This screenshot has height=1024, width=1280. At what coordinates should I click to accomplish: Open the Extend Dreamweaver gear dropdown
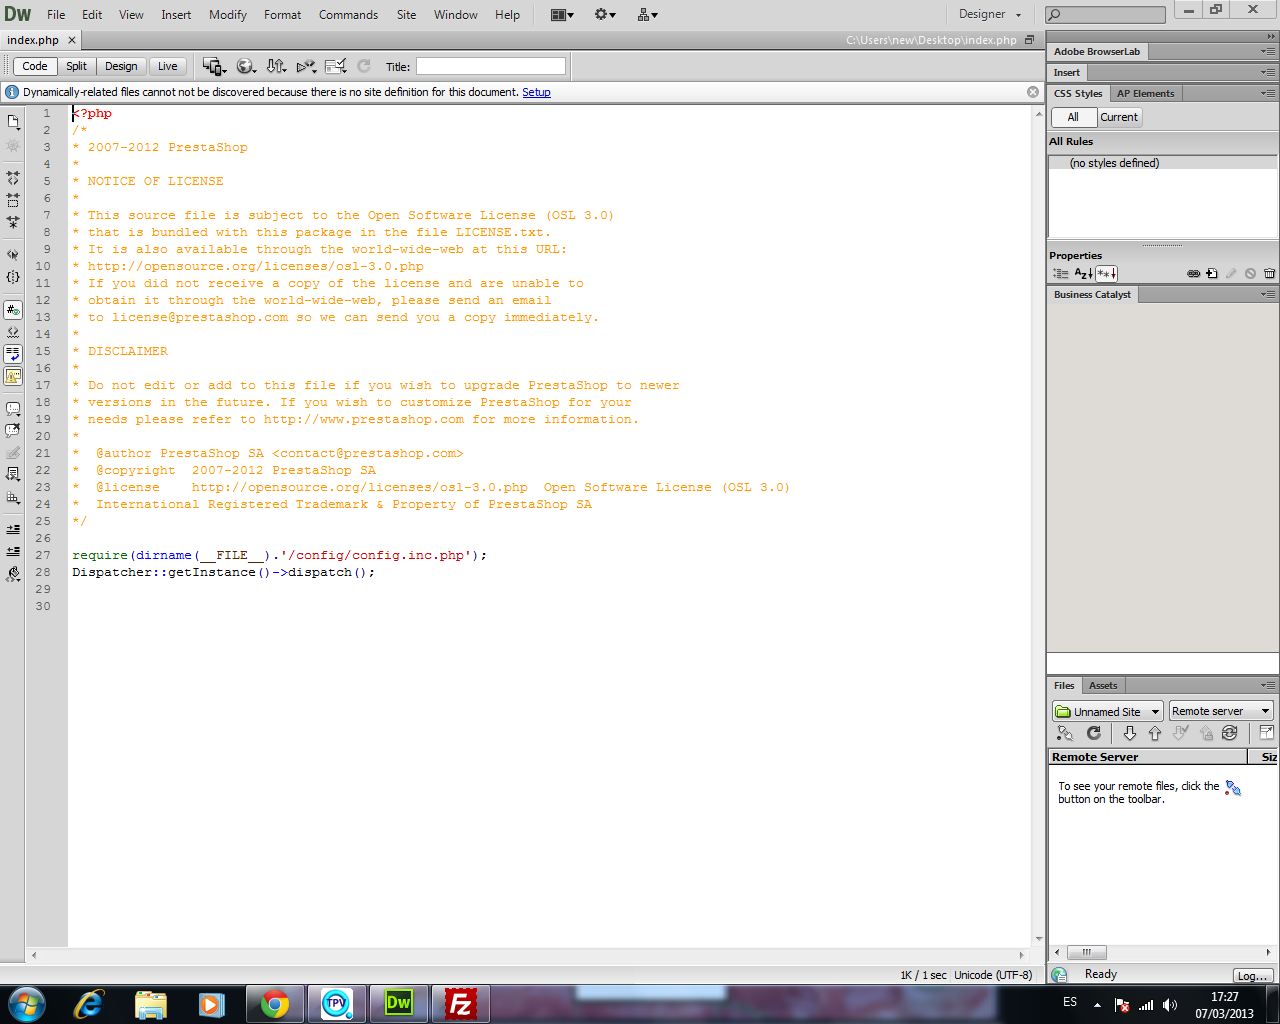[x=605, y=15]
